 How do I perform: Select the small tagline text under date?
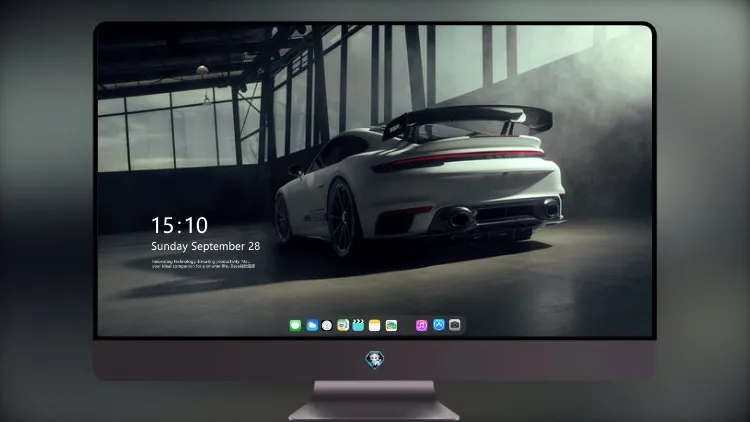pyautogui.click(x=203, y=264)
